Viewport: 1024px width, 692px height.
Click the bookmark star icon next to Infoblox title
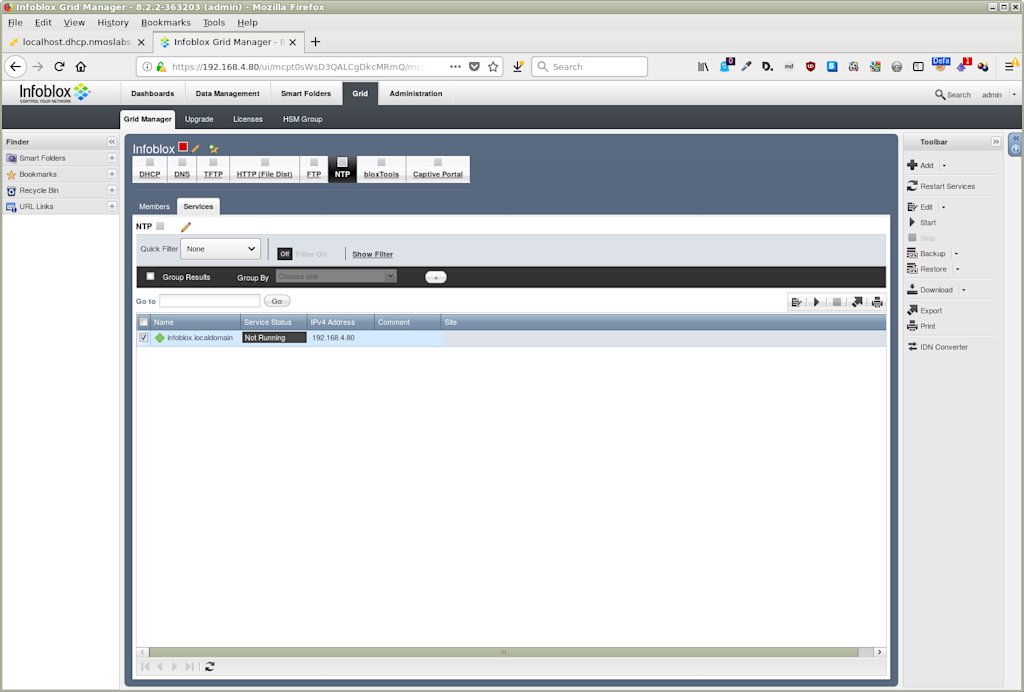point(214,149)
